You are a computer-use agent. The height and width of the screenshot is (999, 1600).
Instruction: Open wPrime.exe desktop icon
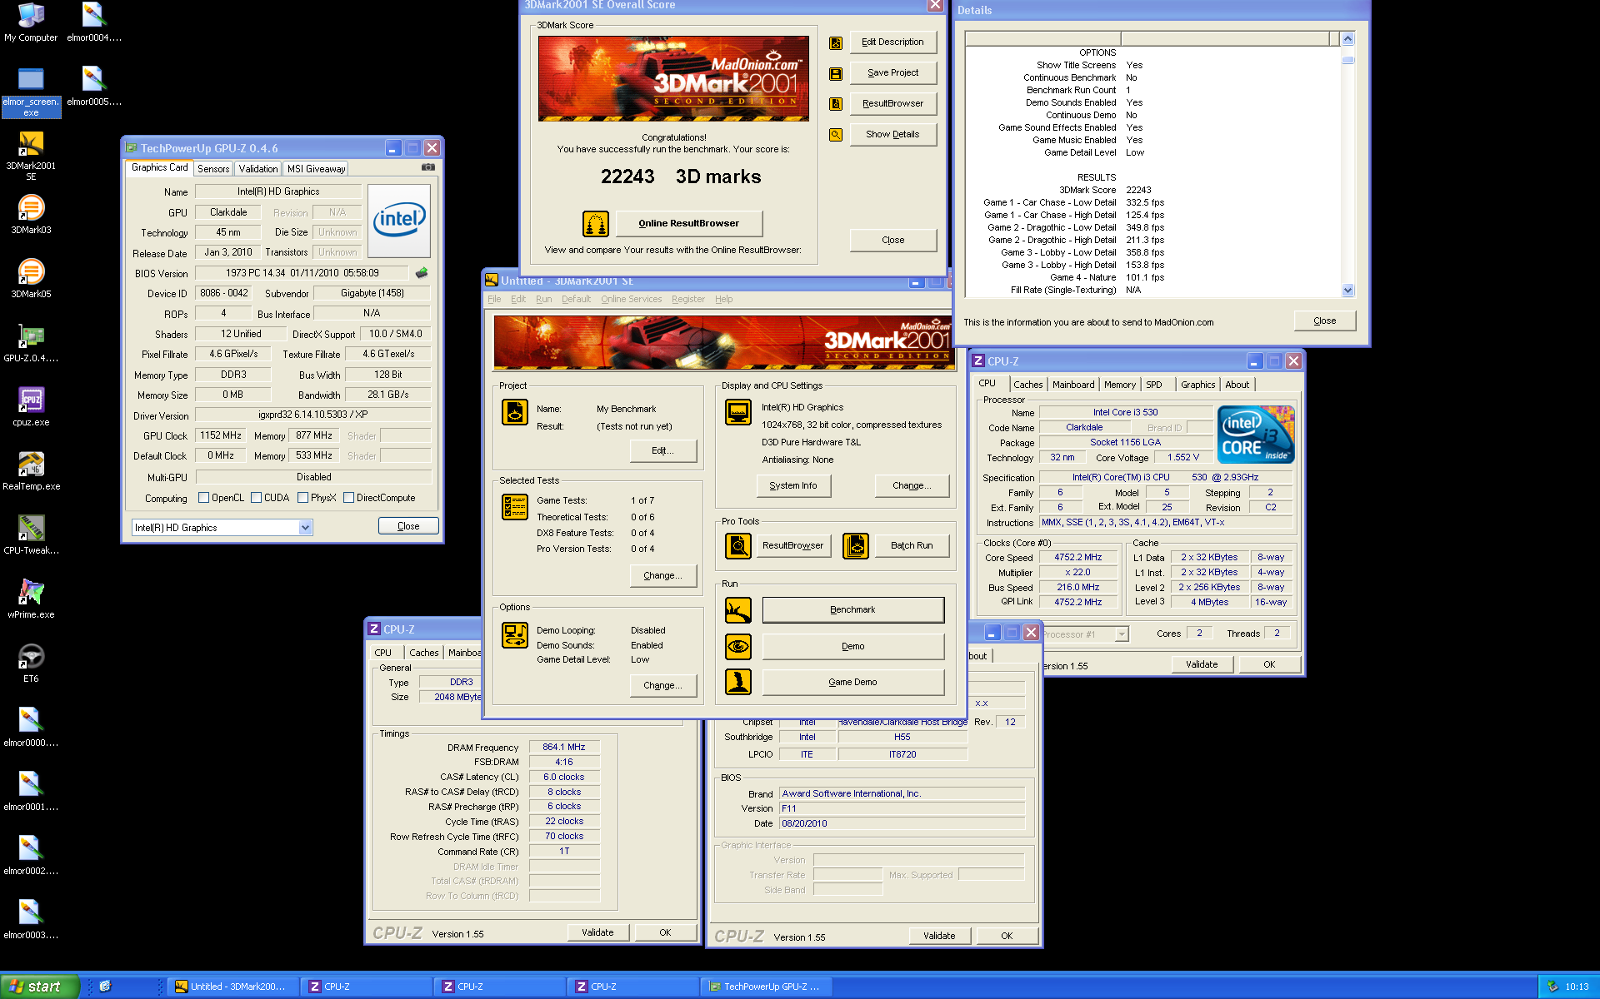(x=31, y=599)
